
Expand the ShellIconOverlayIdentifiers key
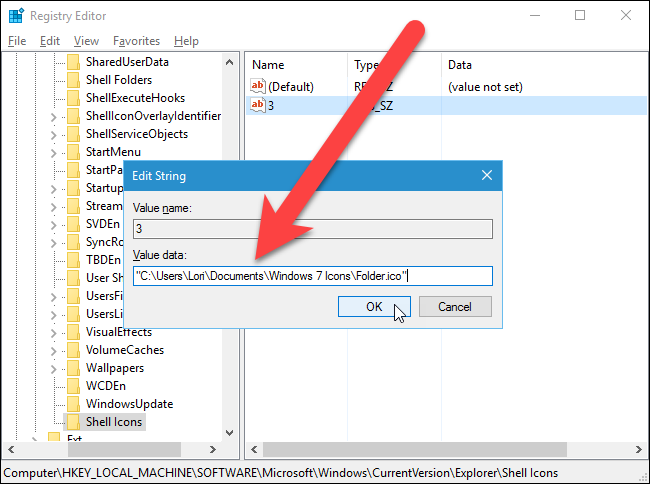coord(53,117)
